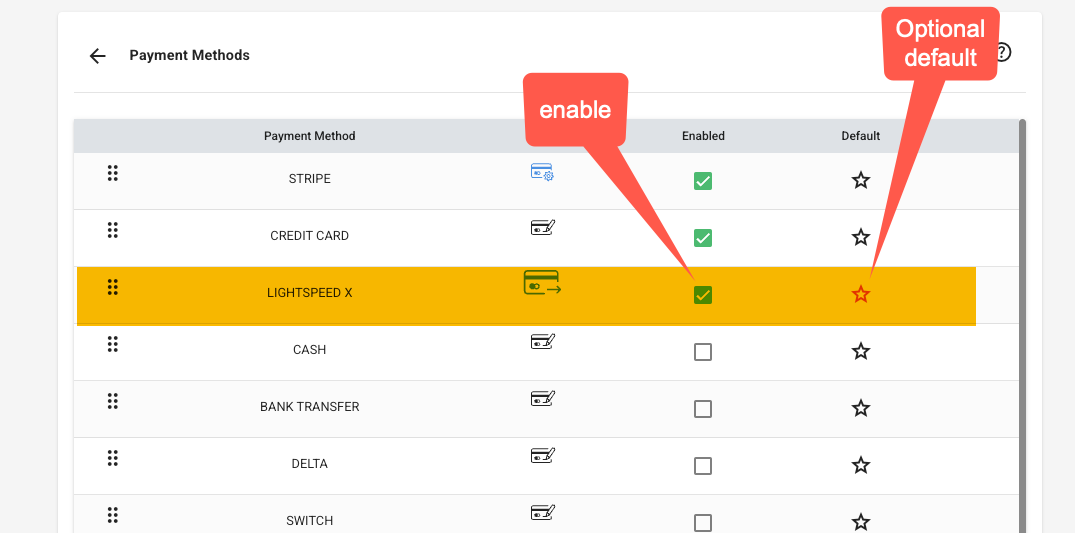Viewport: 1075px width, 533px height.
Task: Mark CASH as default with its star
Action: 861,351
